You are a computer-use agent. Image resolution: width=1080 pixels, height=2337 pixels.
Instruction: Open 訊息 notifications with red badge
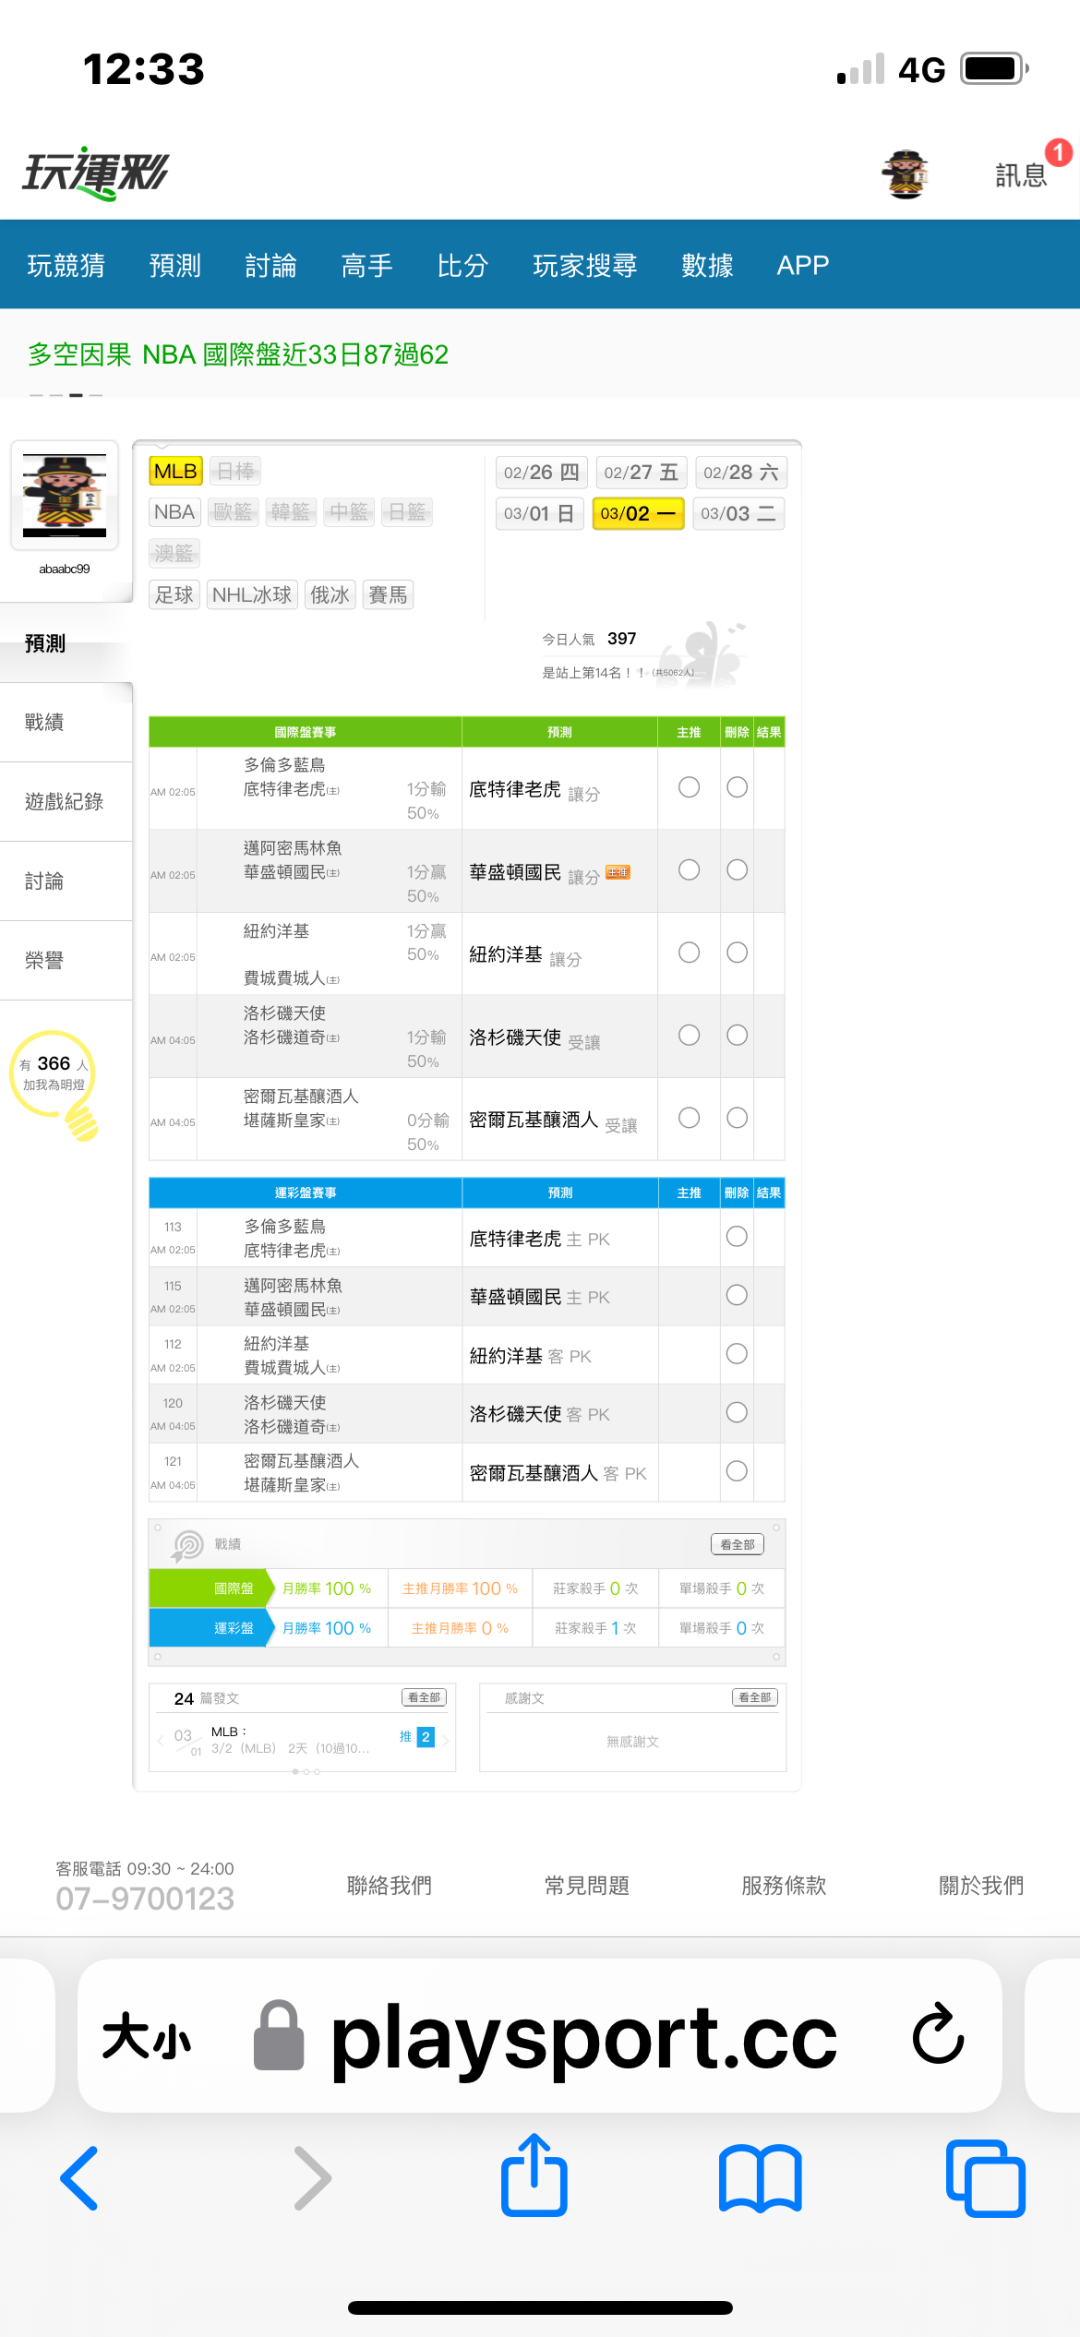(1022, 175)
